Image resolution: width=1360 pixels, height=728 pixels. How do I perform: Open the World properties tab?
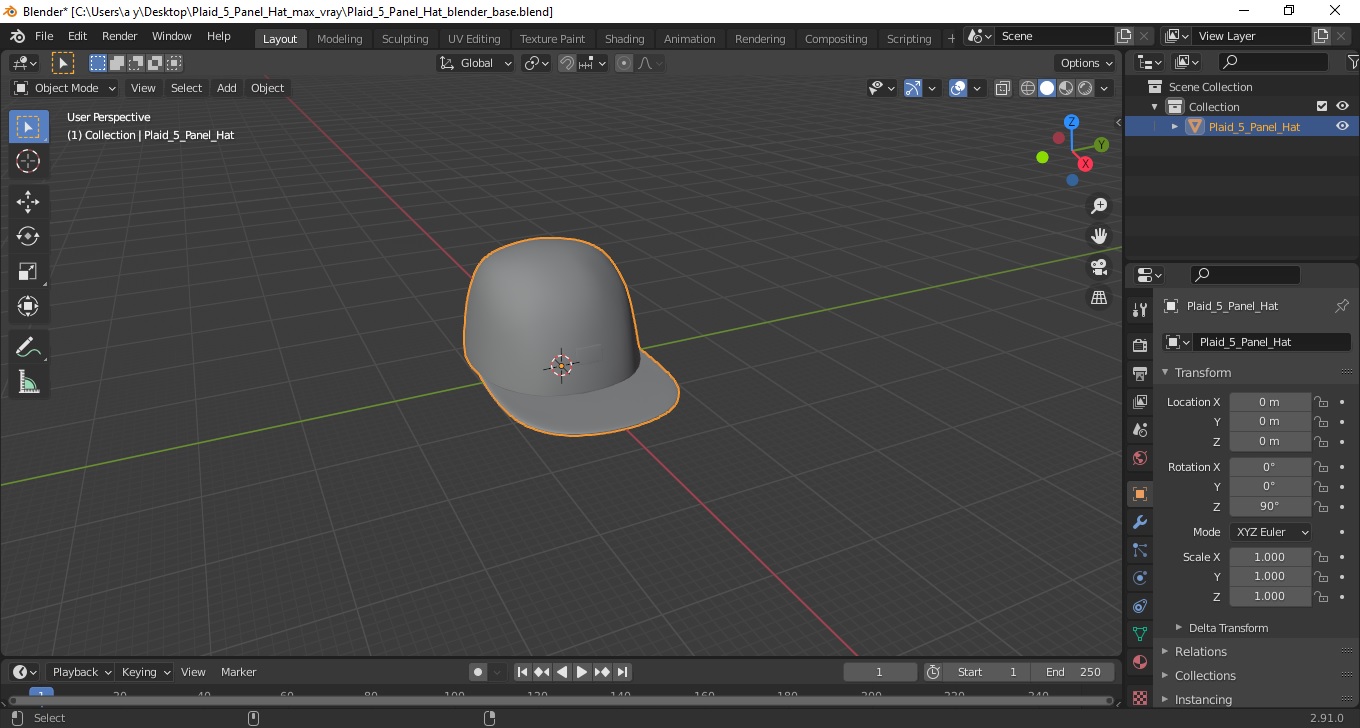click(1139, 457)
